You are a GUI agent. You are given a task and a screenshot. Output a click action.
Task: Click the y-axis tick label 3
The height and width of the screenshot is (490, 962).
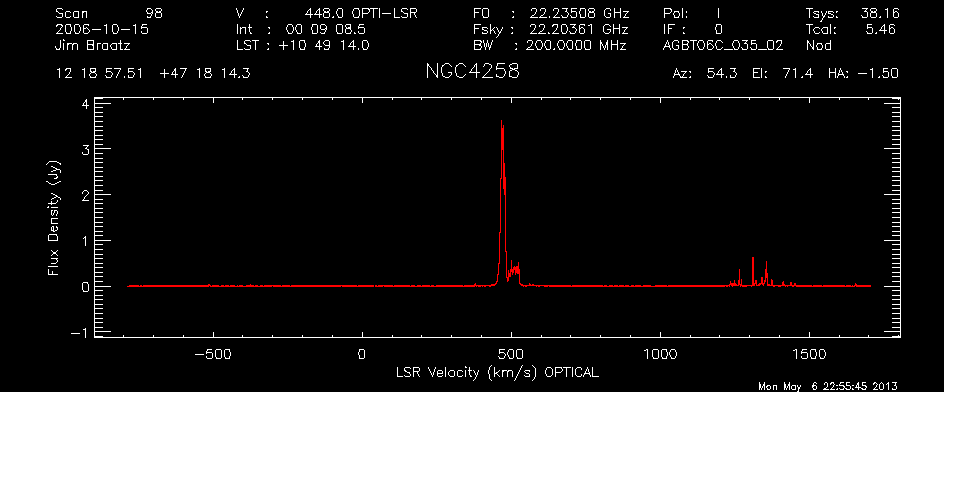tap(85, 150)
